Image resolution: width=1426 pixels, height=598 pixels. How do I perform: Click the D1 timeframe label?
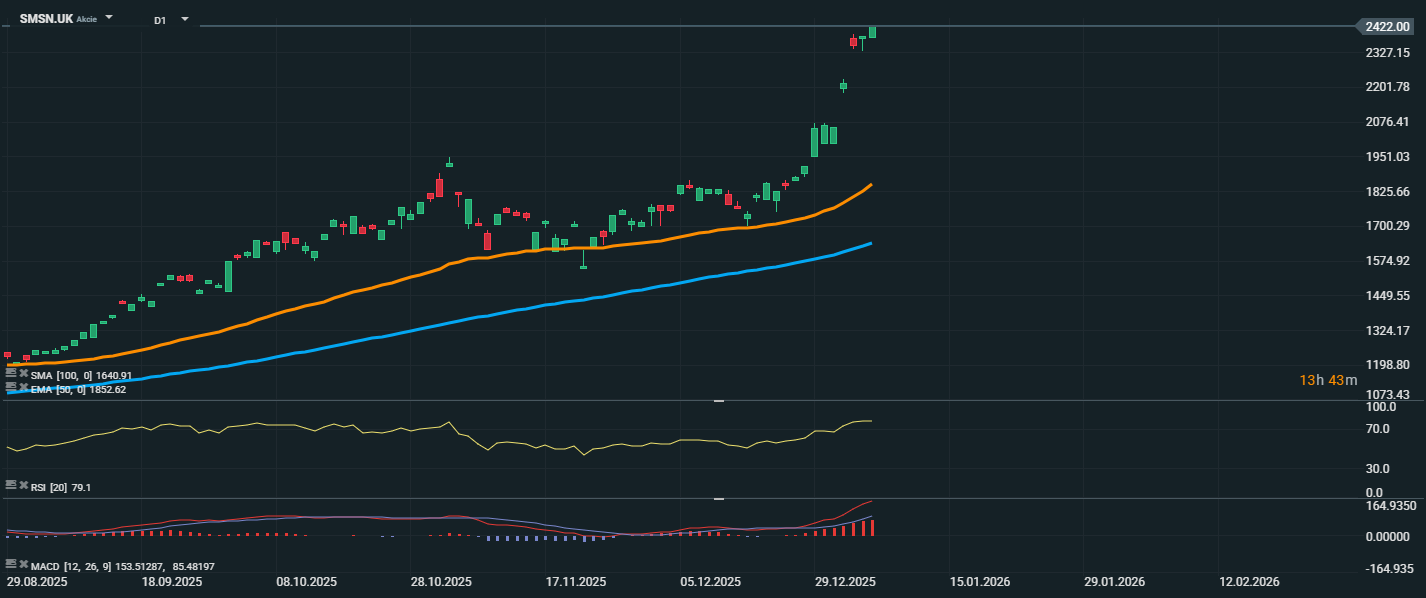point(160,20)
